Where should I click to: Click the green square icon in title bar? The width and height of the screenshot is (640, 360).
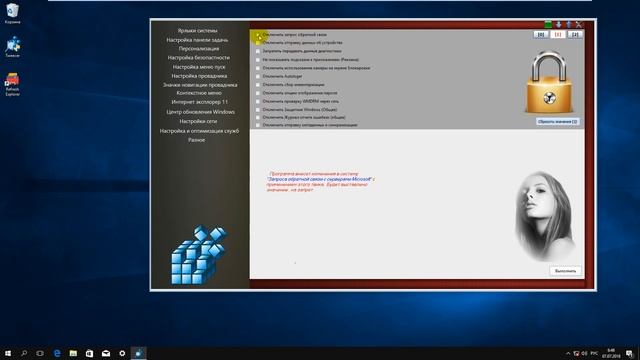point(548,24)
